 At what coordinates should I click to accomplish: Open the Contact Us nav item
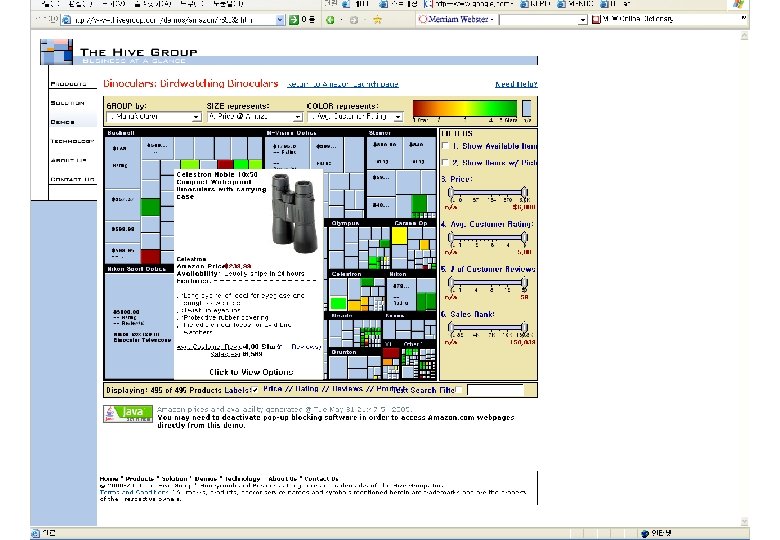pos(72,179)
